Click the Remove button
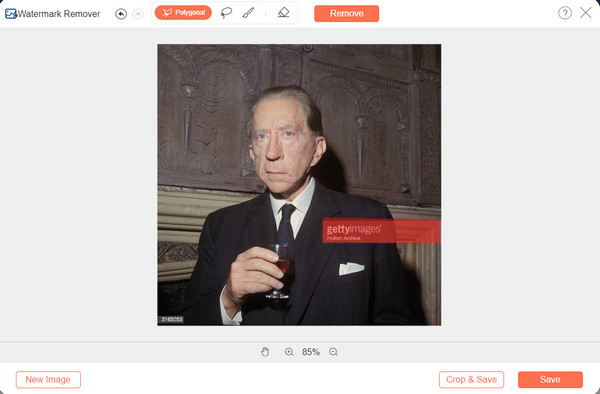This screenshot has width=600, height=394. coord(347,13)
